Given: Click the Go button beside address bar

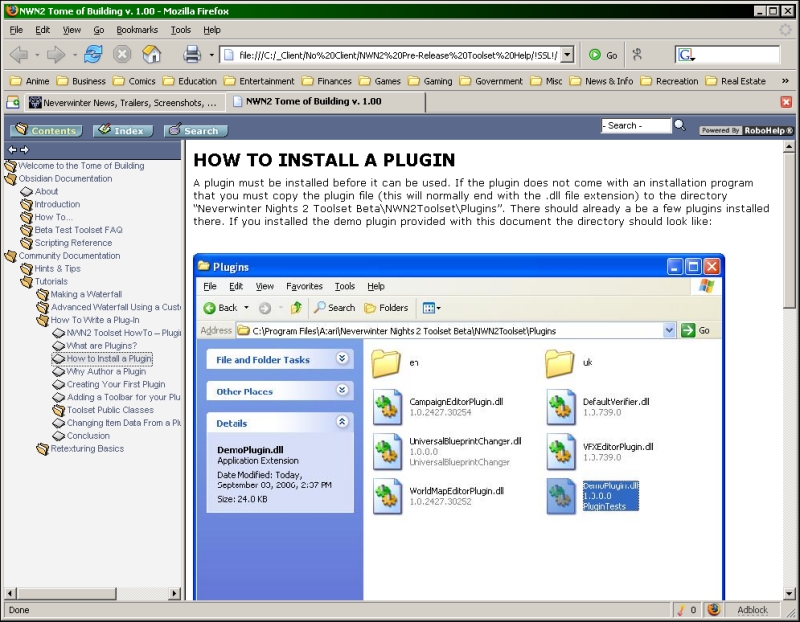Looking at the screenshot, I should pos(603,54).
